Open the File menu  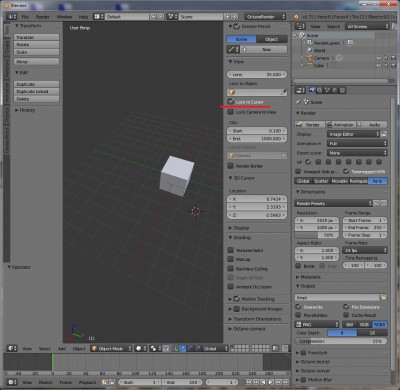(25, 17)
